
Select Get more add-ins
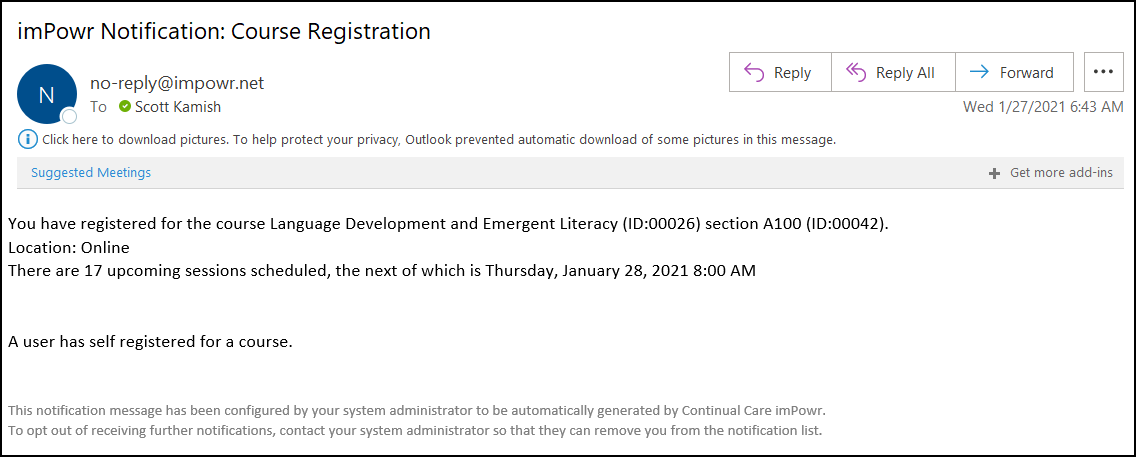tap(1061, 173)
